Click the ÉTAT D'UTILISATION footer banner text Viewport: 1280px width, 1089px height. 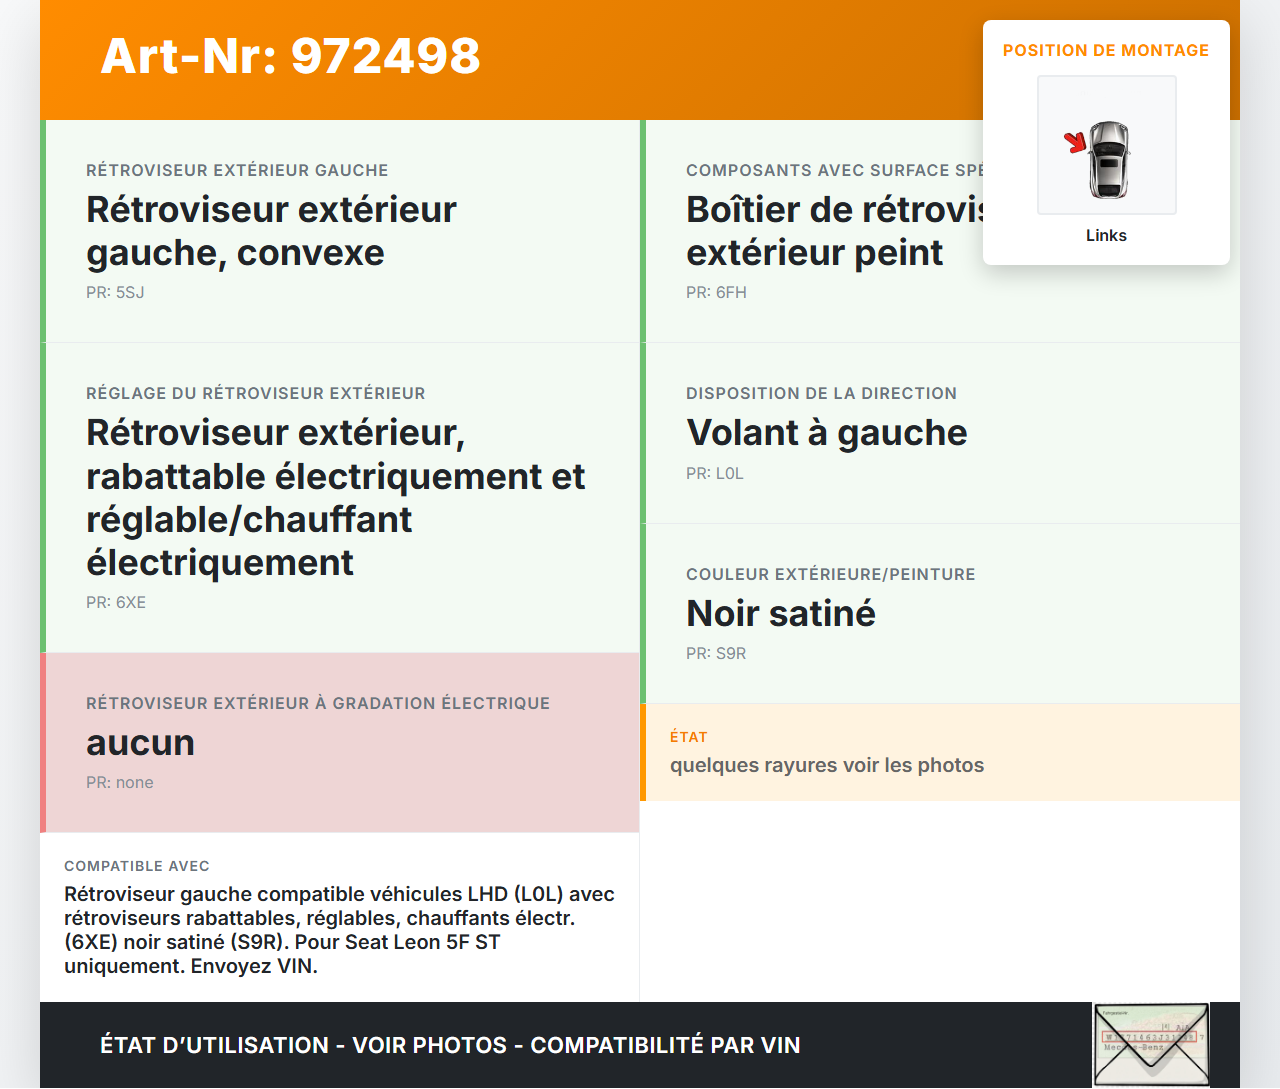(x=450, y=1045)
